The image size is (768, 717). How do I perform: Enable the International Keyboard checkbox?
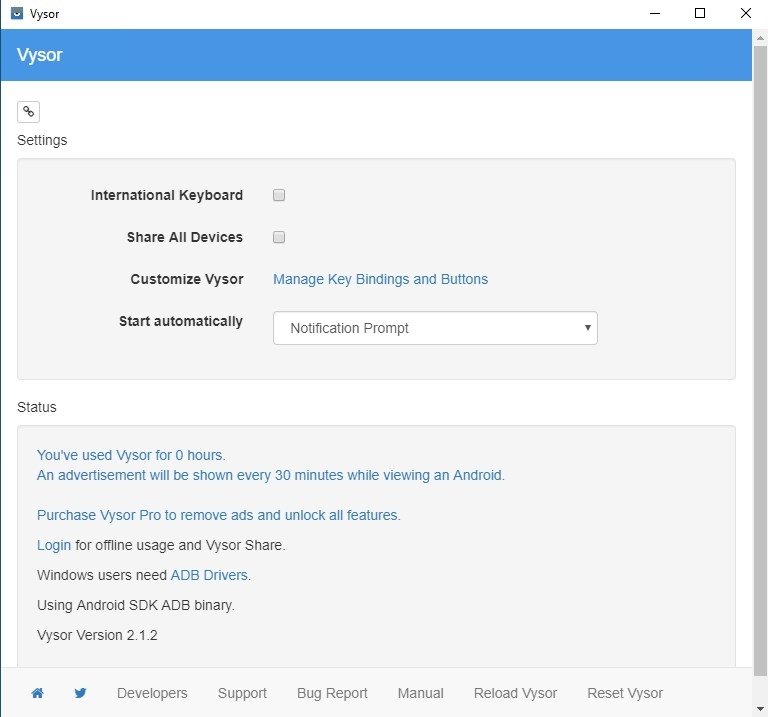(x=279, y=195)
